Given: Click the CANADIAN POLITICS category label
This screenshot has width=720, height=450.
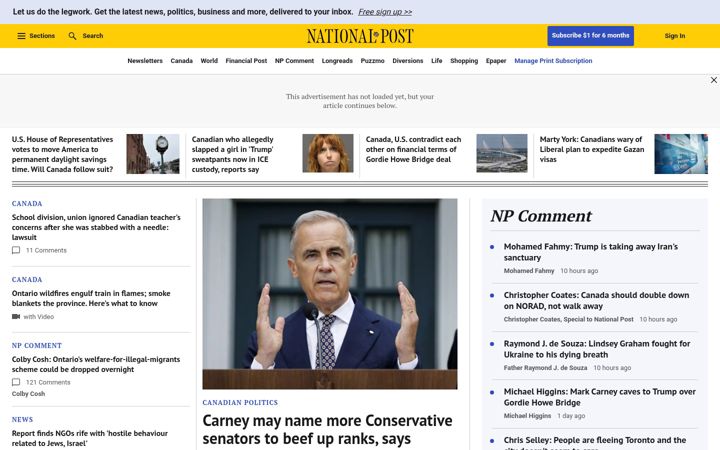Looking at the screenshot, I should click(240, 402).
